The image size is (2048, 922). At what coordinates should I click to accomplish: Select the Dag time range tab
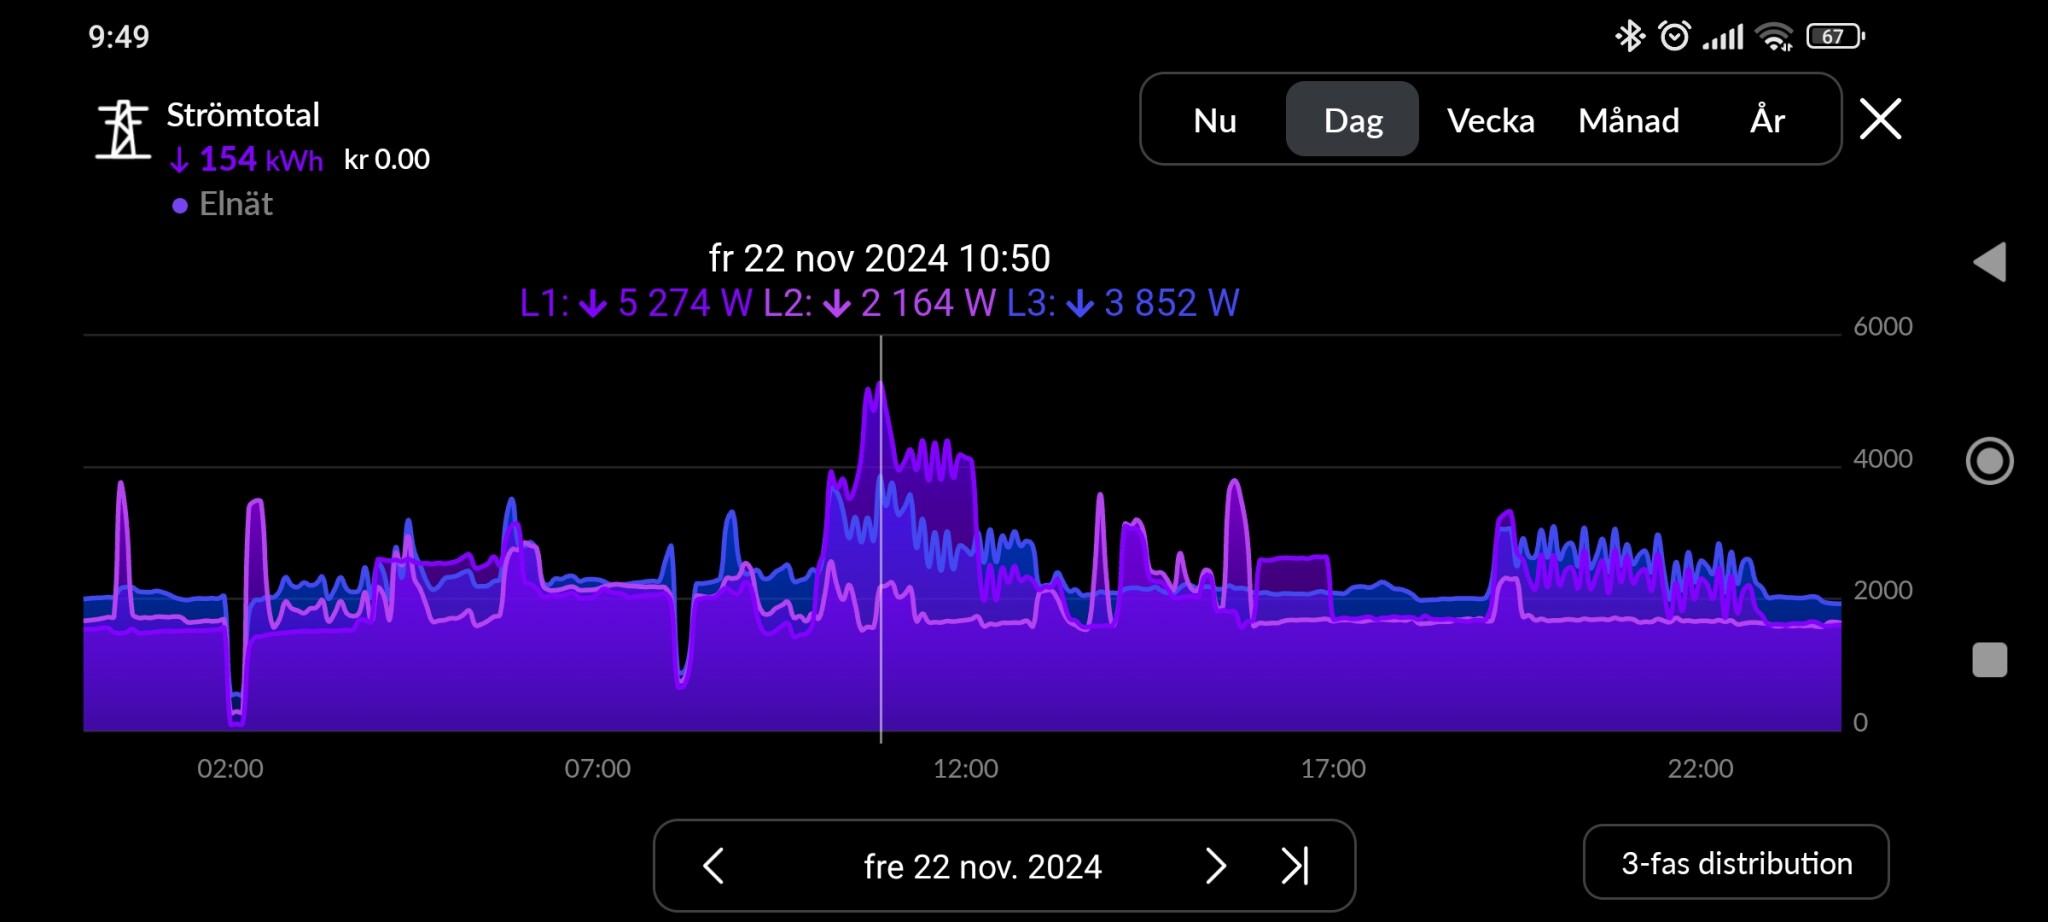pyautogui.click(x=1352, y=121)
